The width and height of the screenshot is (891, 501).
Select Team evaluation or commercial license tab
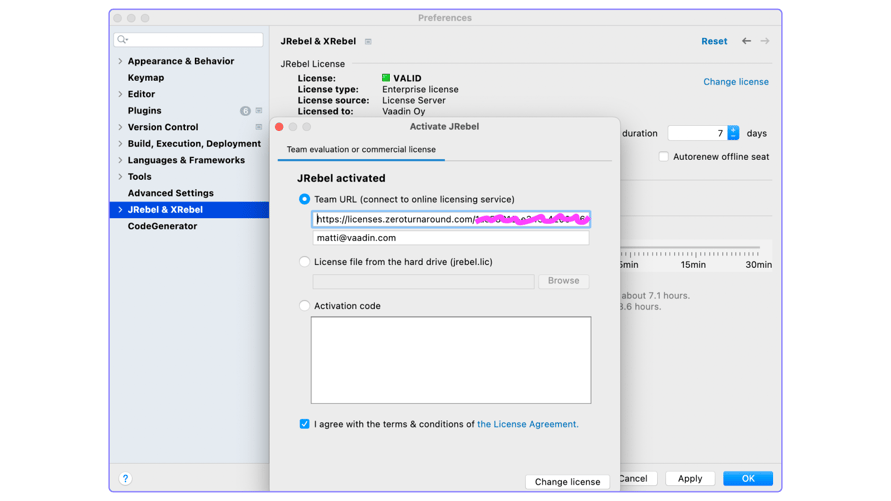(361, 149)
